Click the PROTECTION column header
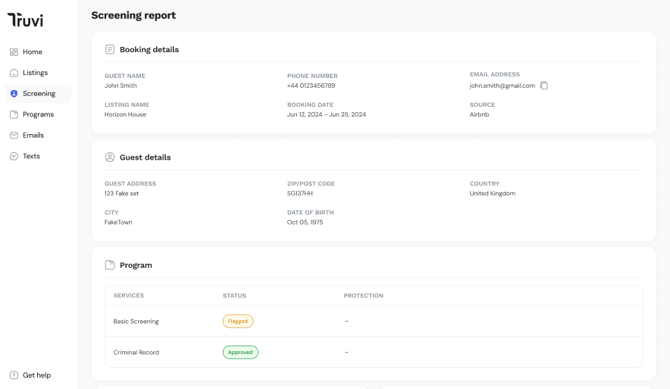Screen dimensions: 670x389 [x=363, y=295]
